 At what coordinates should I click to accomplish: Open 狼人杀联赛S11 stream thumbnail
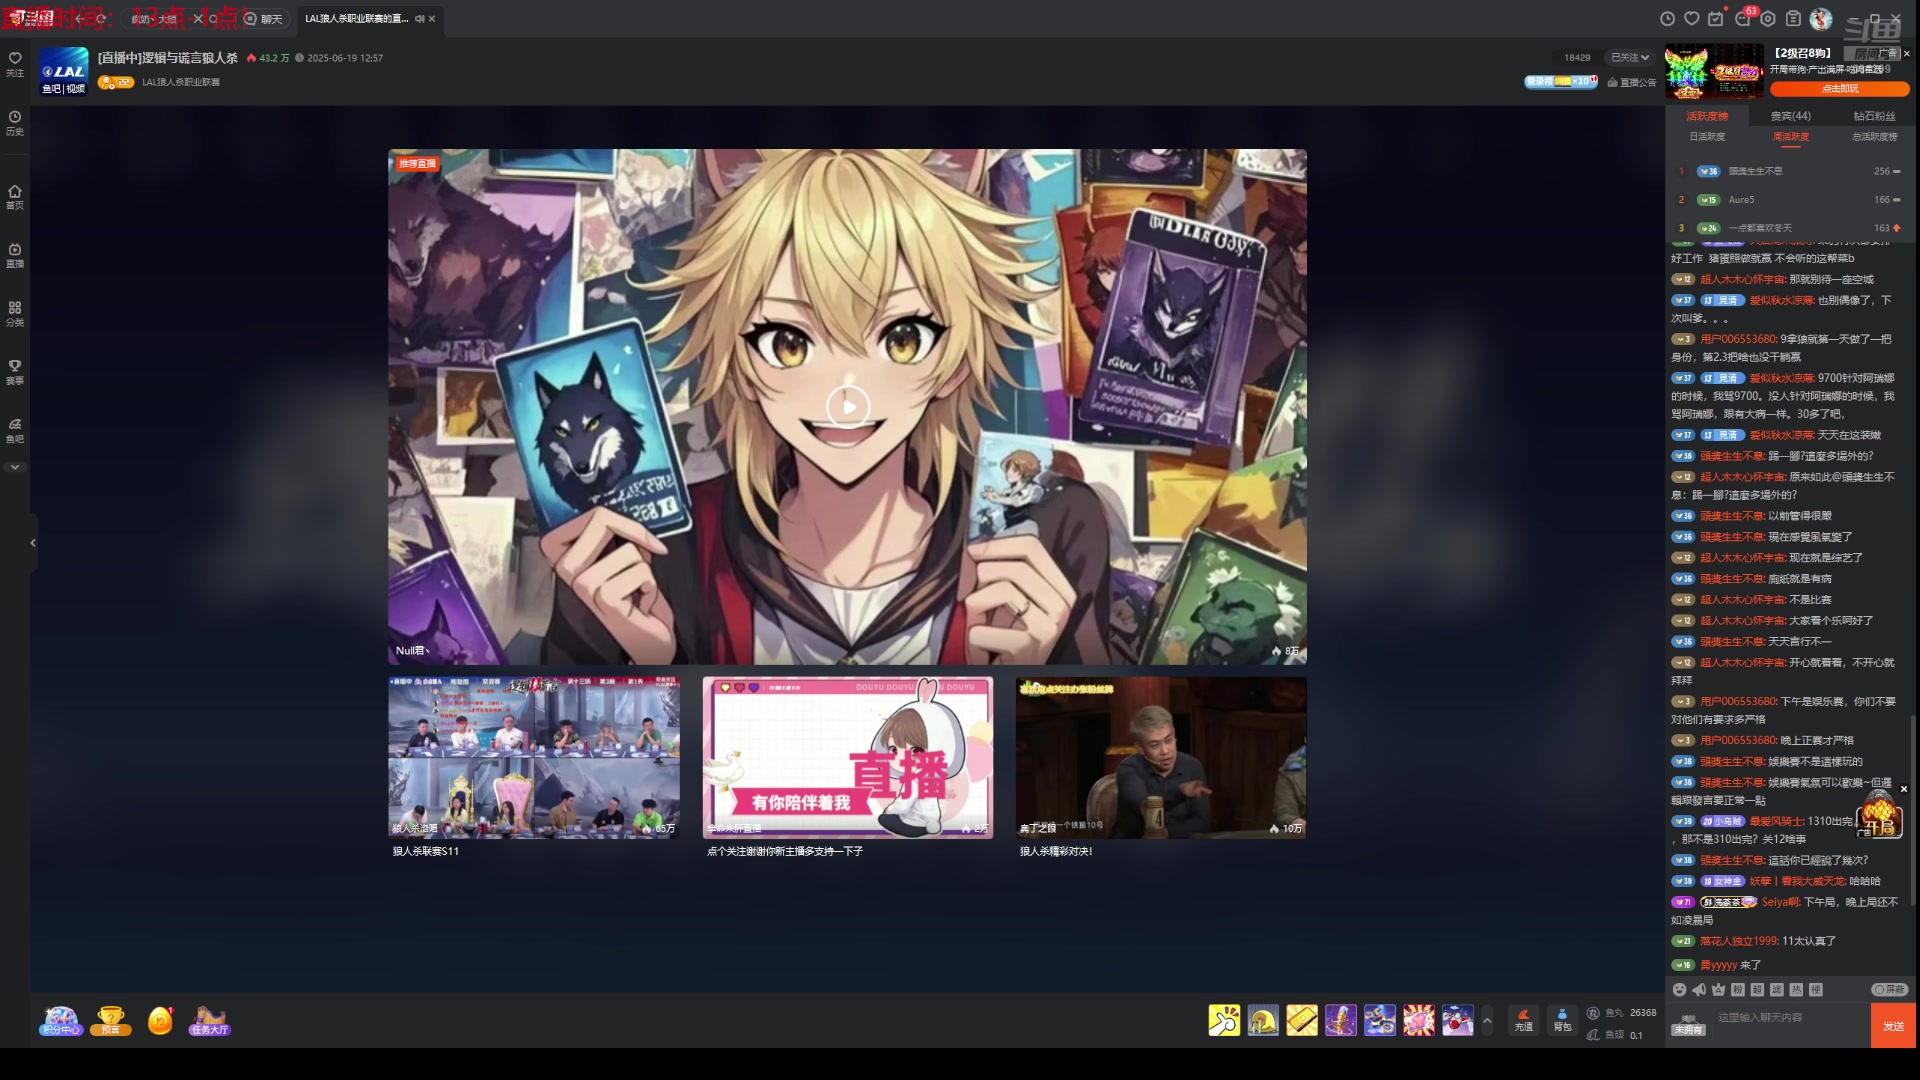point(534,757)
